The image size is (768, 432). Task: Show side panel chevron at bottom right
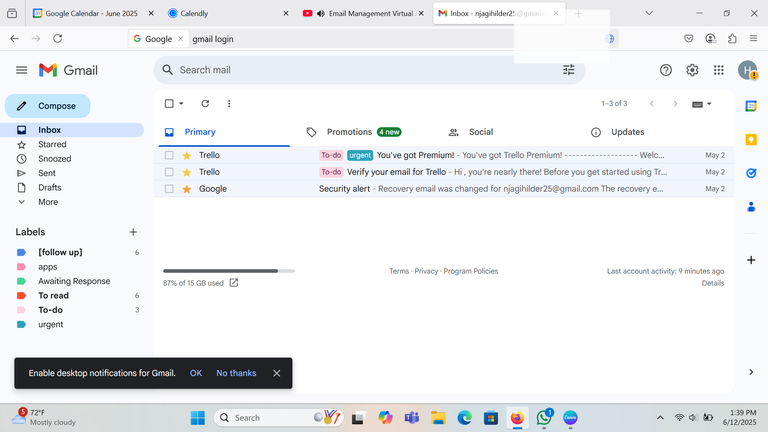751,372
